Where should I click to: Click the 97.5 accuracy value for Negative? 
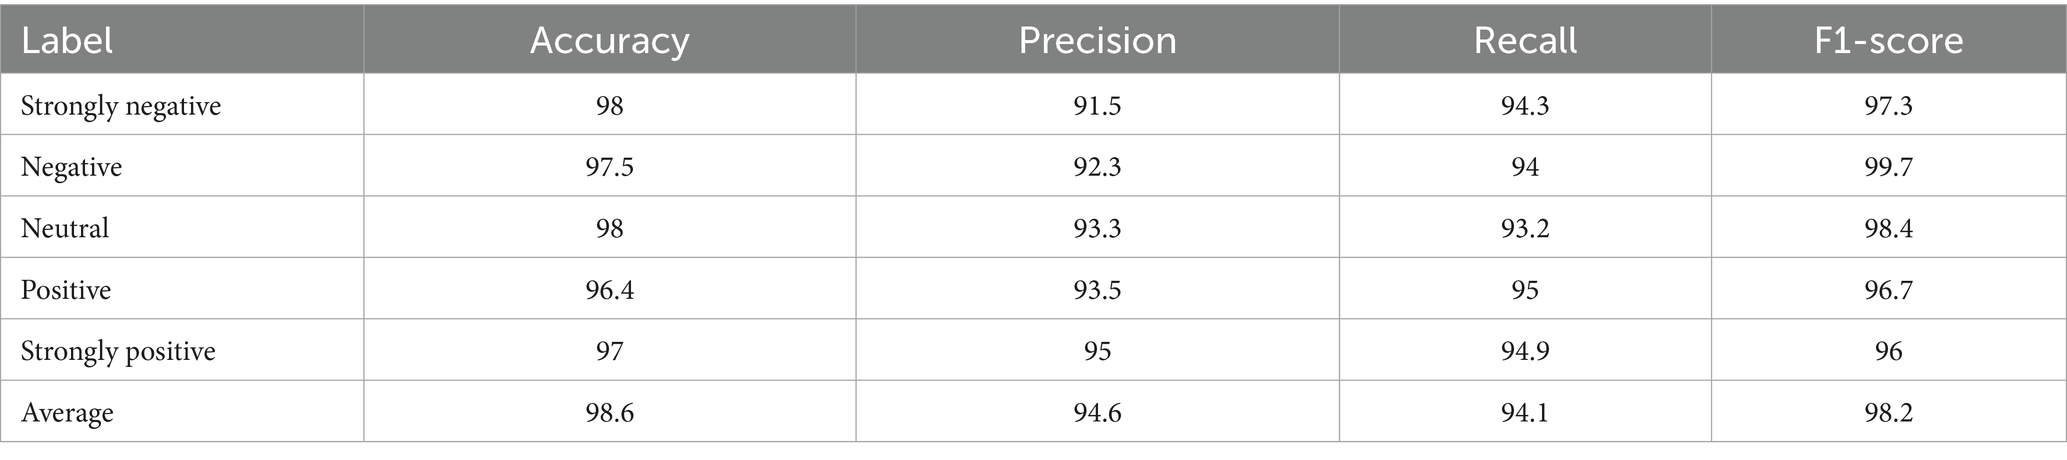click(609, 166)
